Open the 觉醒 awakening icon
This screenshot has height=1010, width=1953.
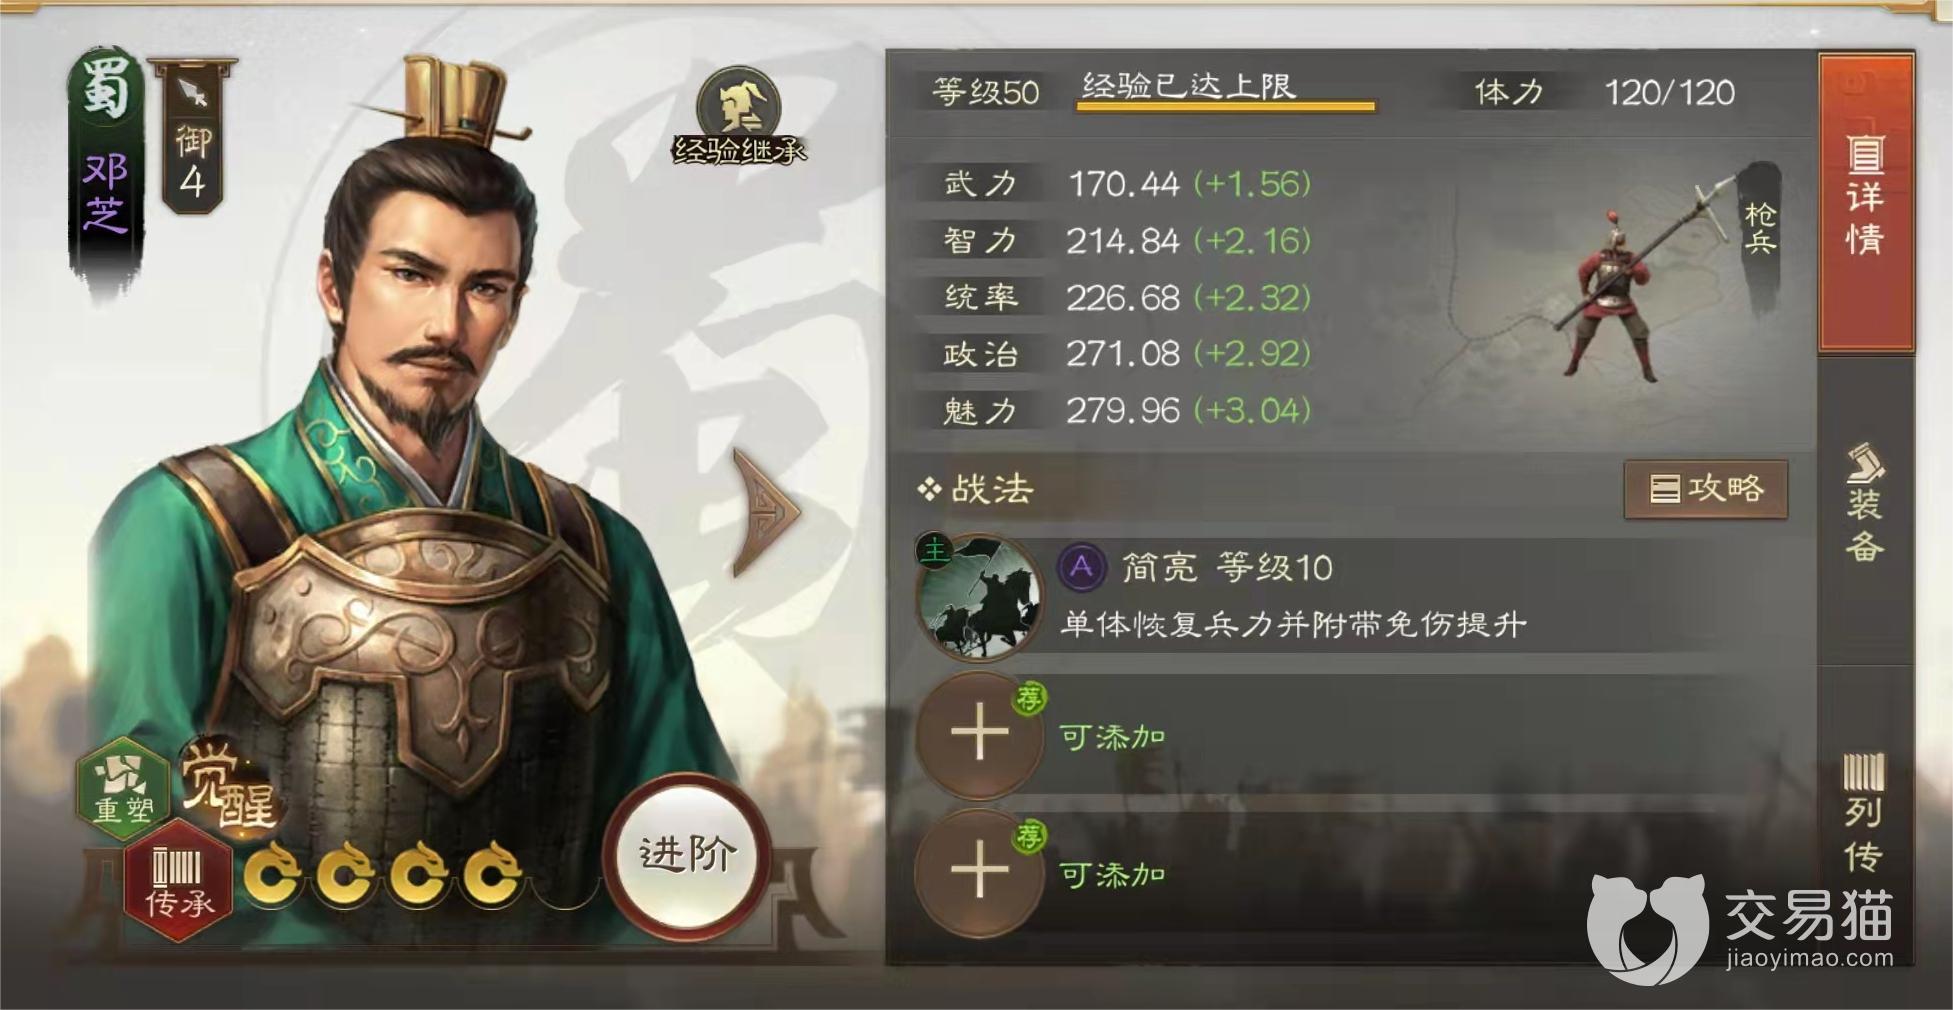click(x=228, y=787)
